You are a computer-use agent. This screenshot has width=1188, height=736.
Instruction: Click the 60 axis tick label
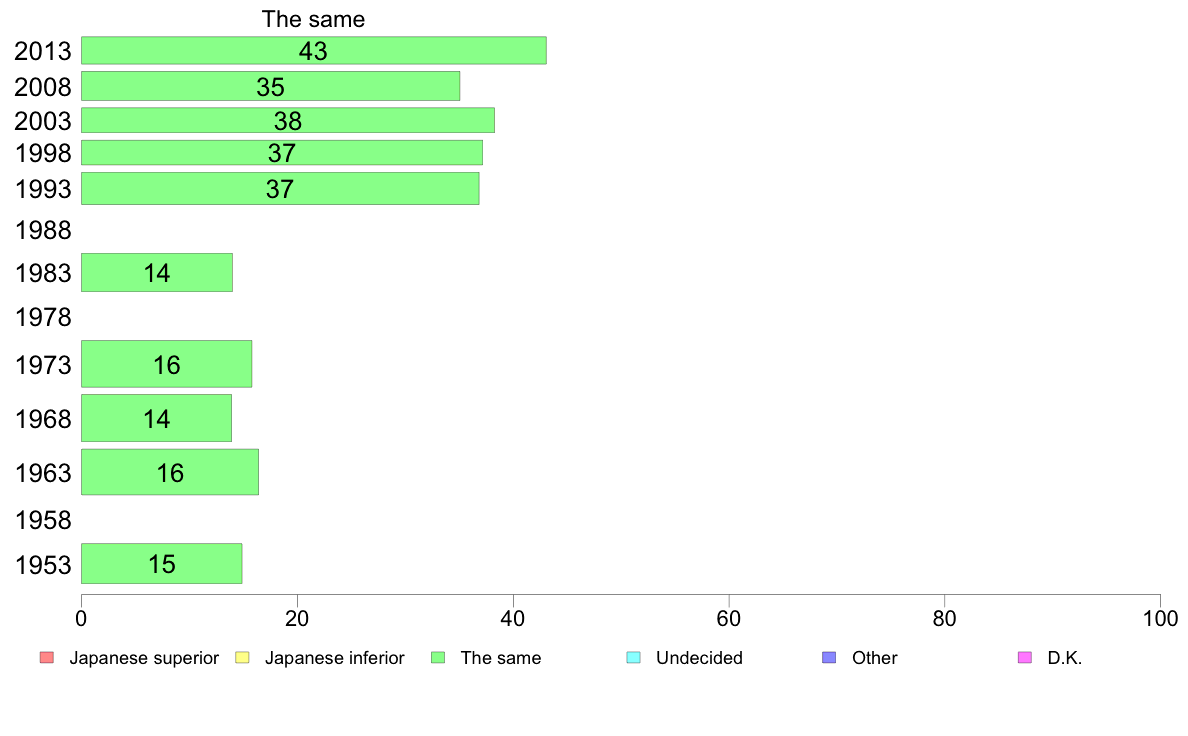pos(728,619)
